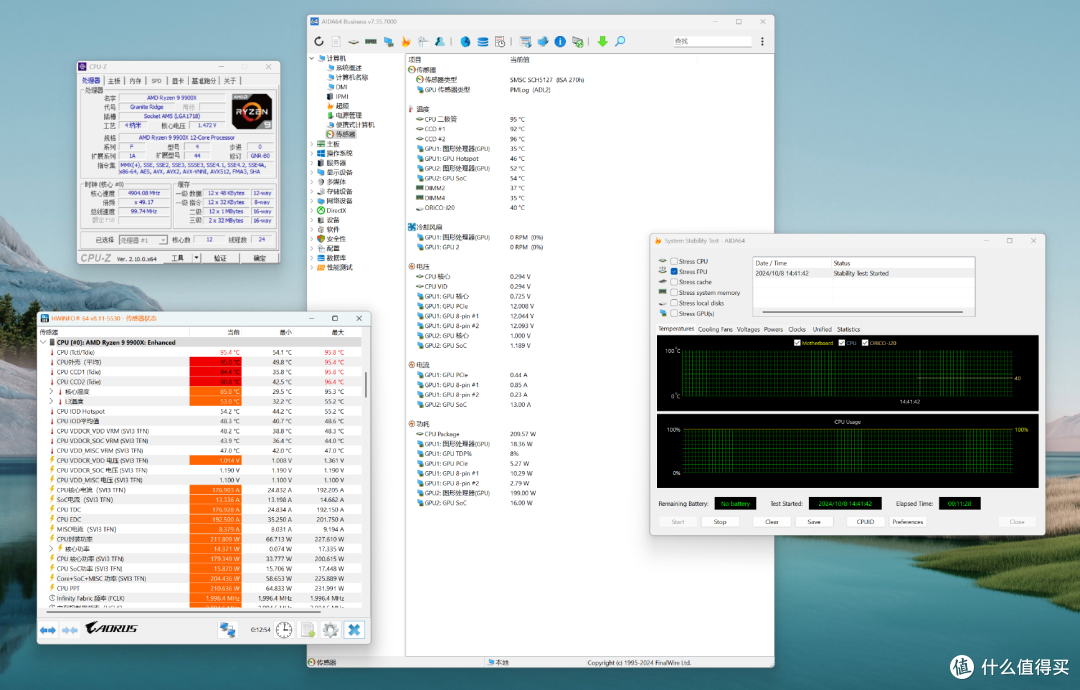Open the SPD tab in CPU-Z

(x=157, y=81)
